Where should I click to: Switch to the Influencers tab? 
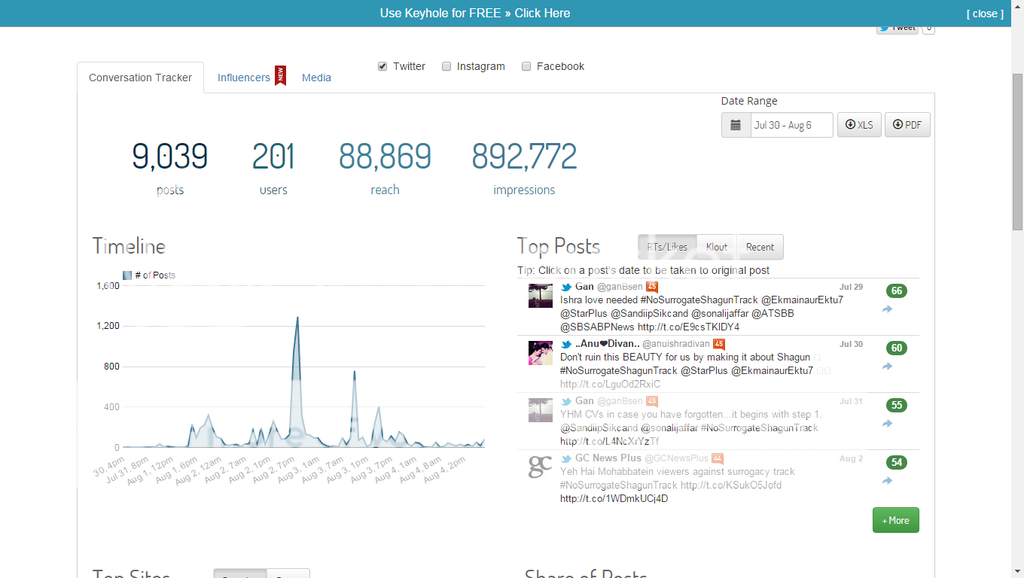[244, 78]
